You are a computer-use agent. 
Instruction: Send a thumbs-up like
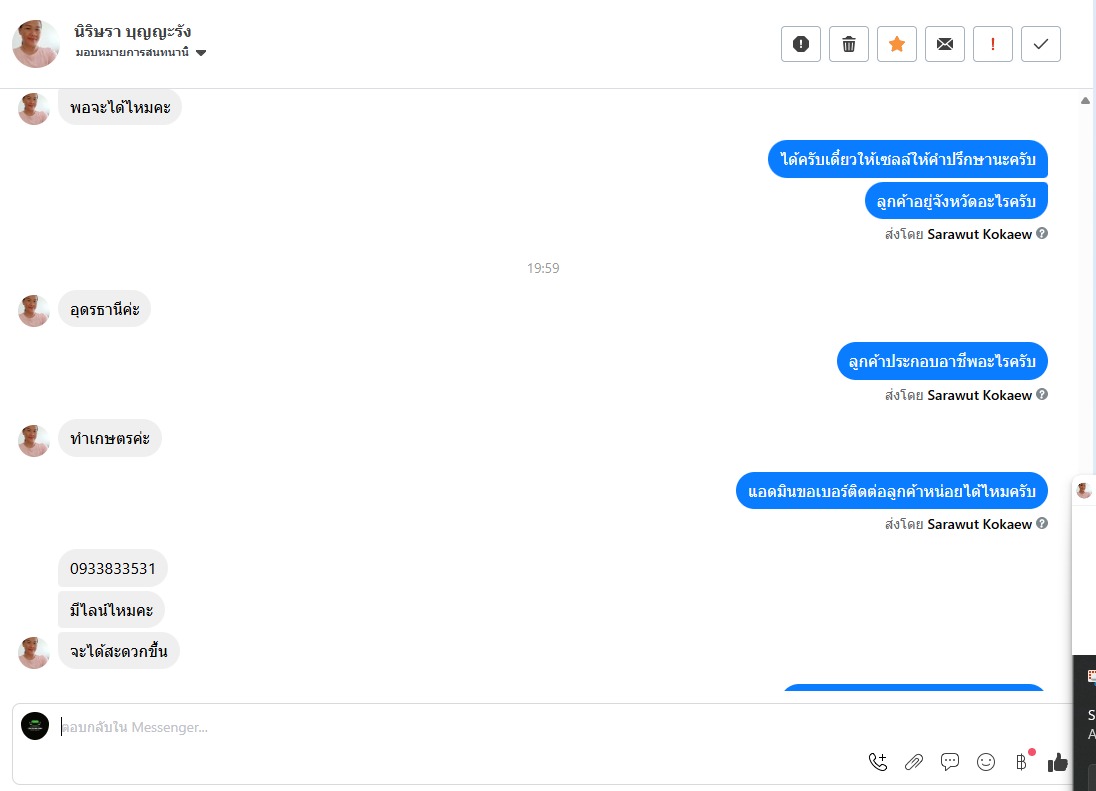1058,762
